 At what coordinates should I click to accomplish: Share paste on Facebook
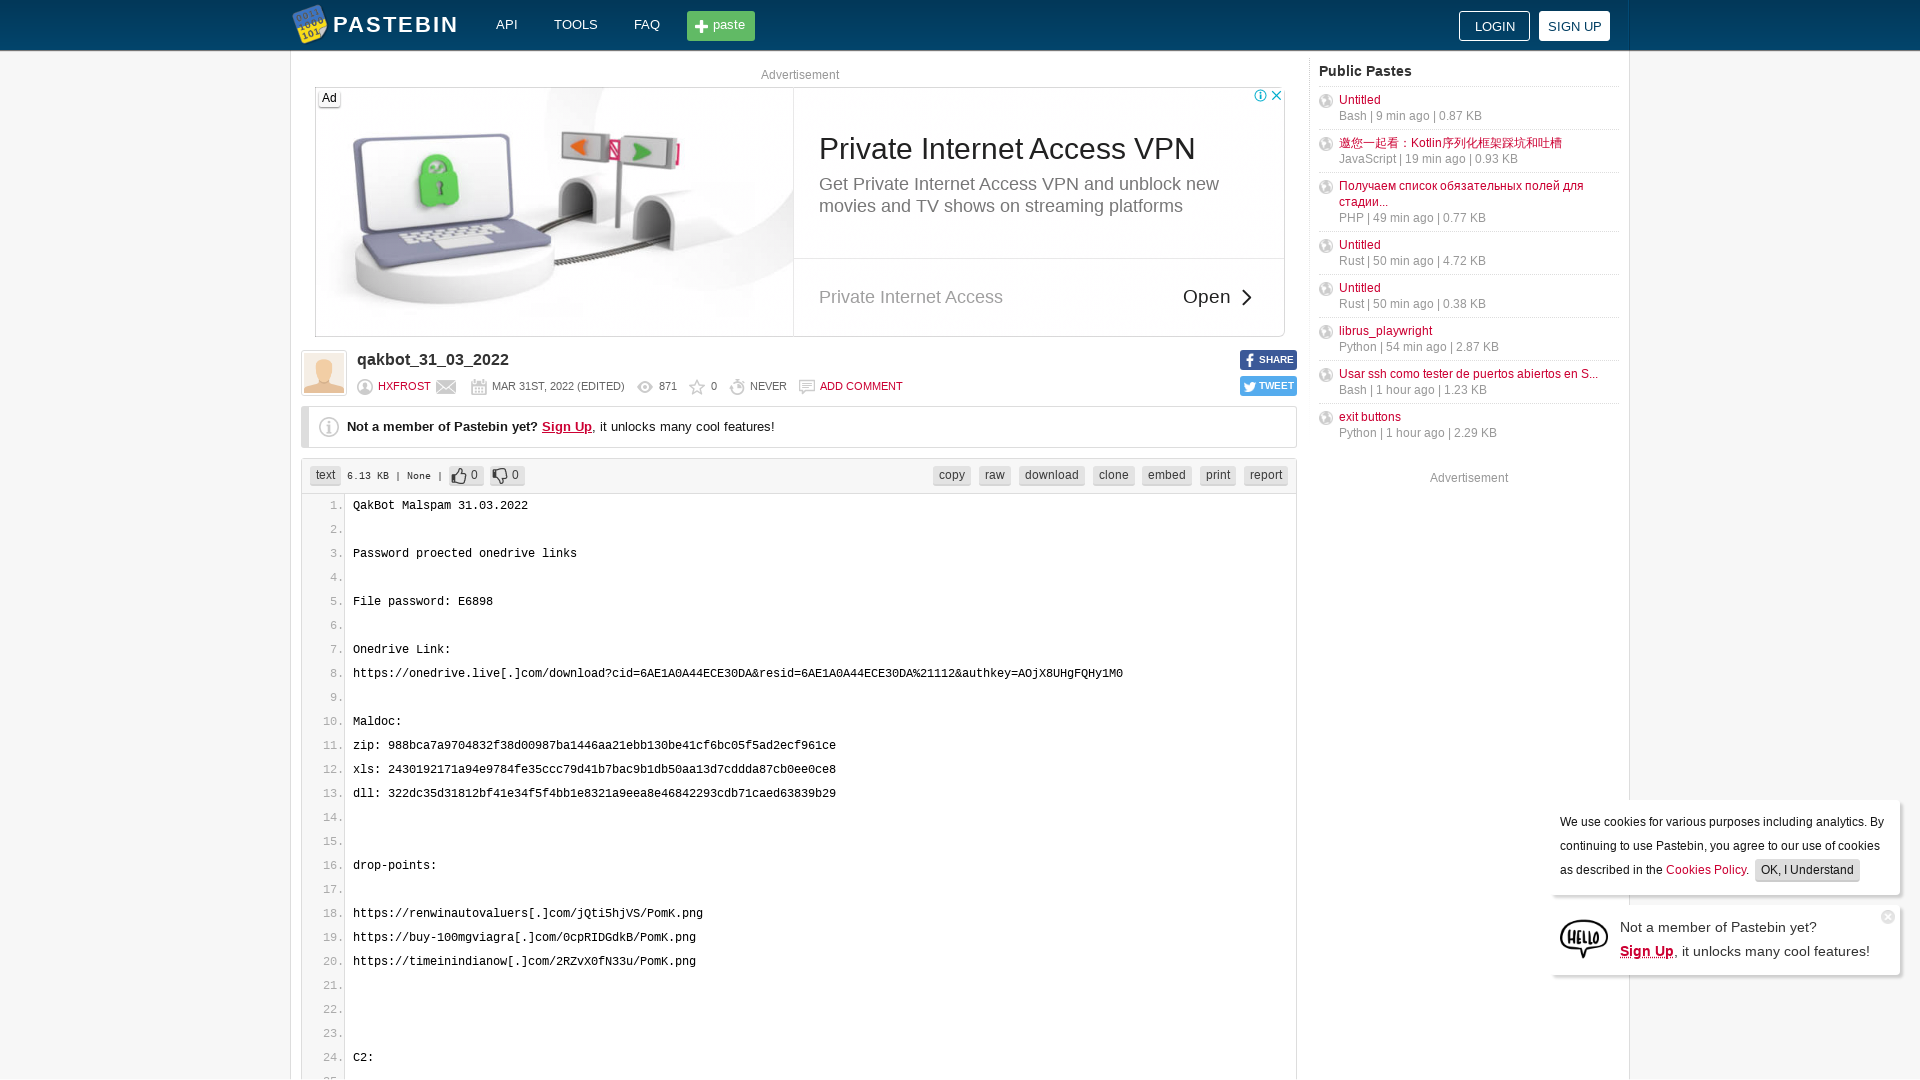[1268, 360]
